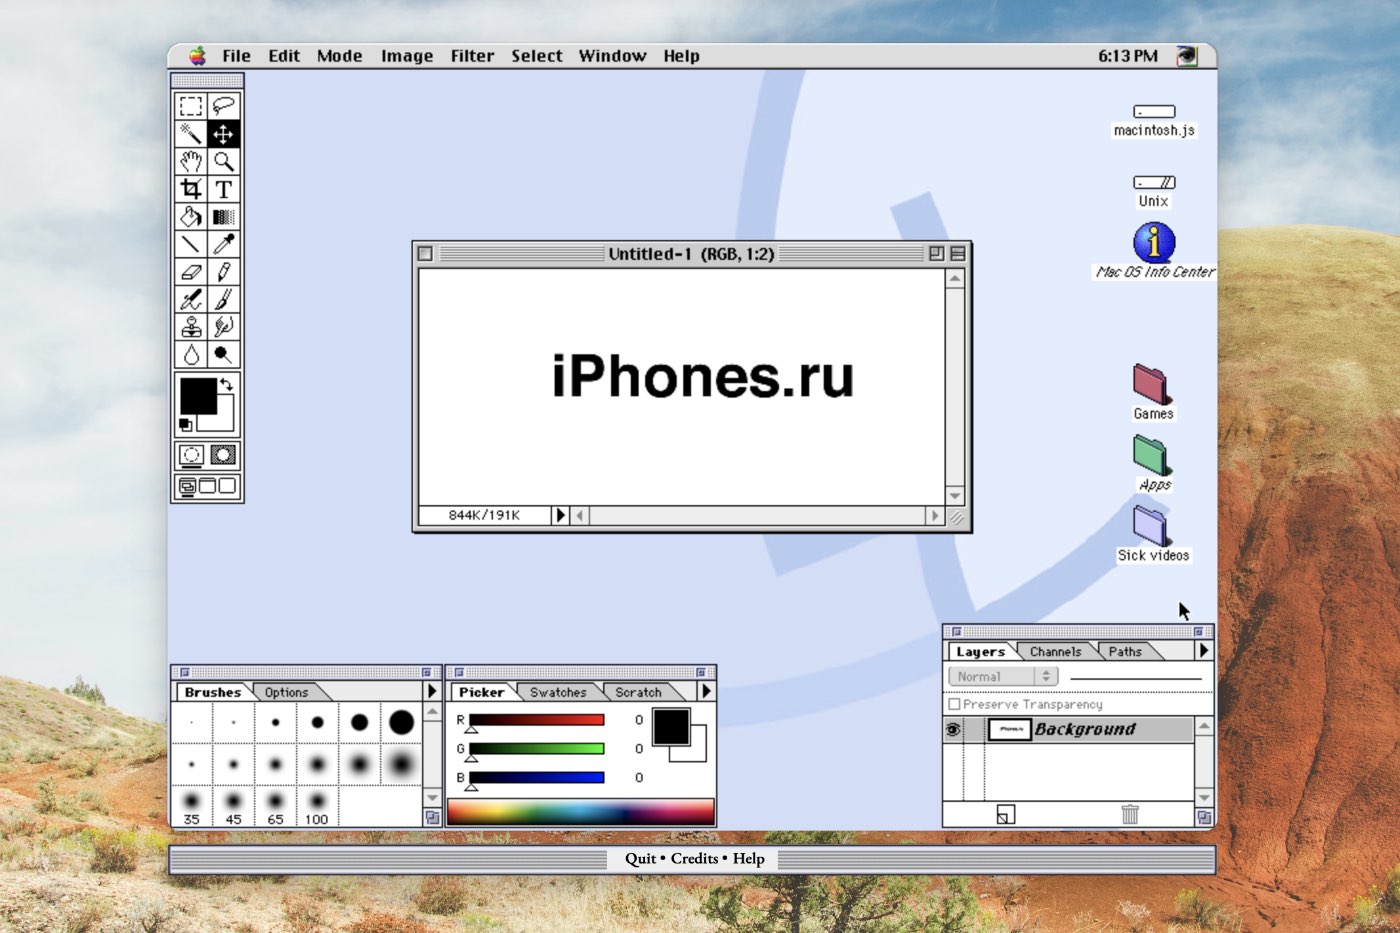
Task: Open the File menu
Action: 236,56
